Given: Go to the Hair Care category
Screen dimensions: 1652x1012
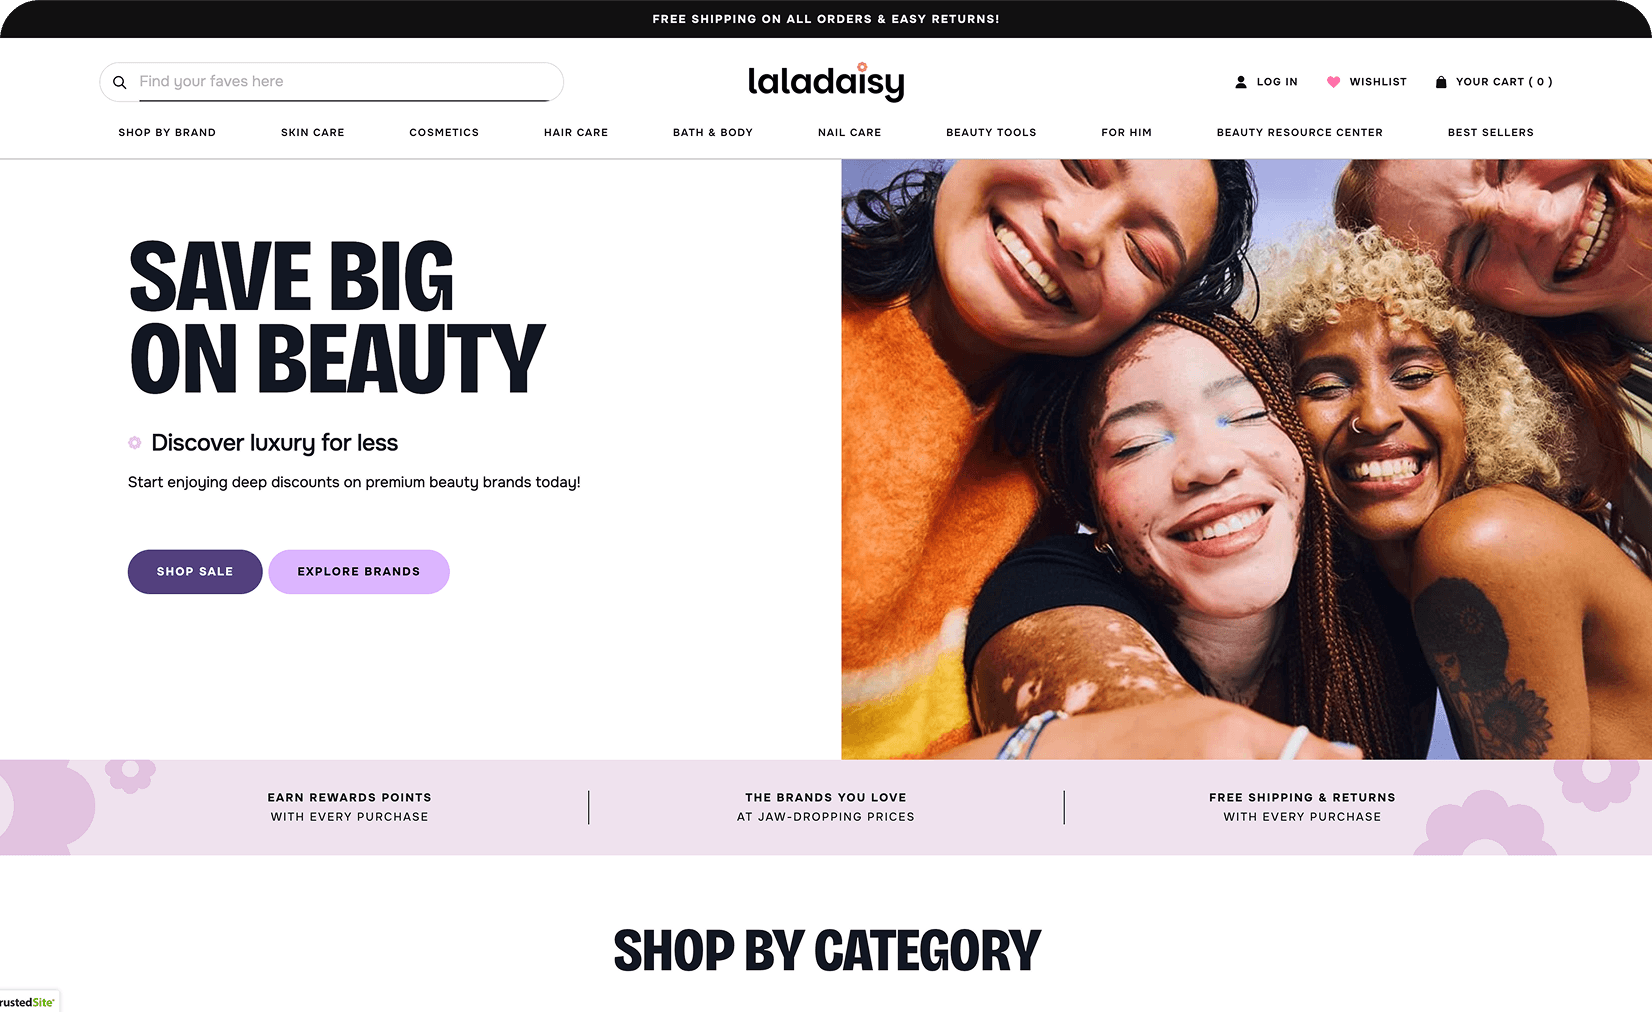Looking at the screenshot, I should [576, 132].
